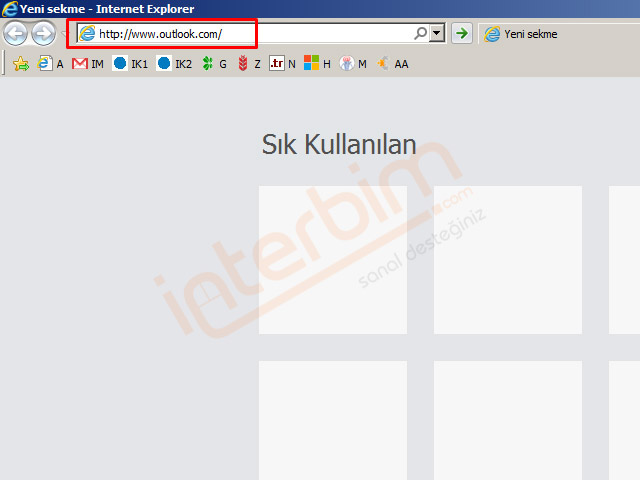Open the IK1 favorites bookmark

tap(130, 64)
